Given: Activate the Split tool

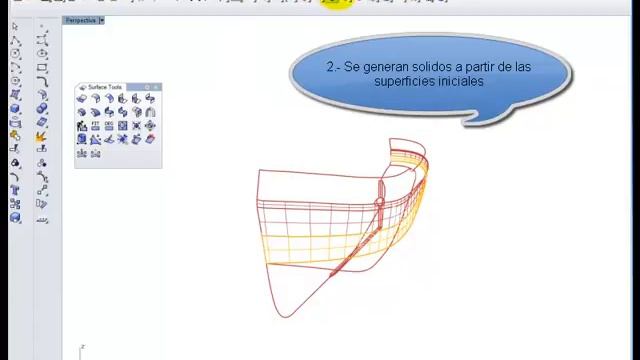Looking at the screenshot, I should tap(42, 149).
